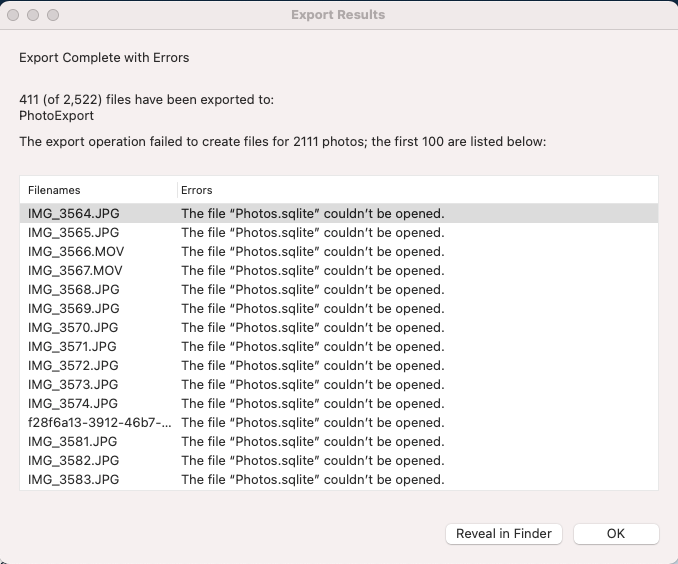
Task: Select the IMG_3581.JPG row
Action: [x=339, y=442]
